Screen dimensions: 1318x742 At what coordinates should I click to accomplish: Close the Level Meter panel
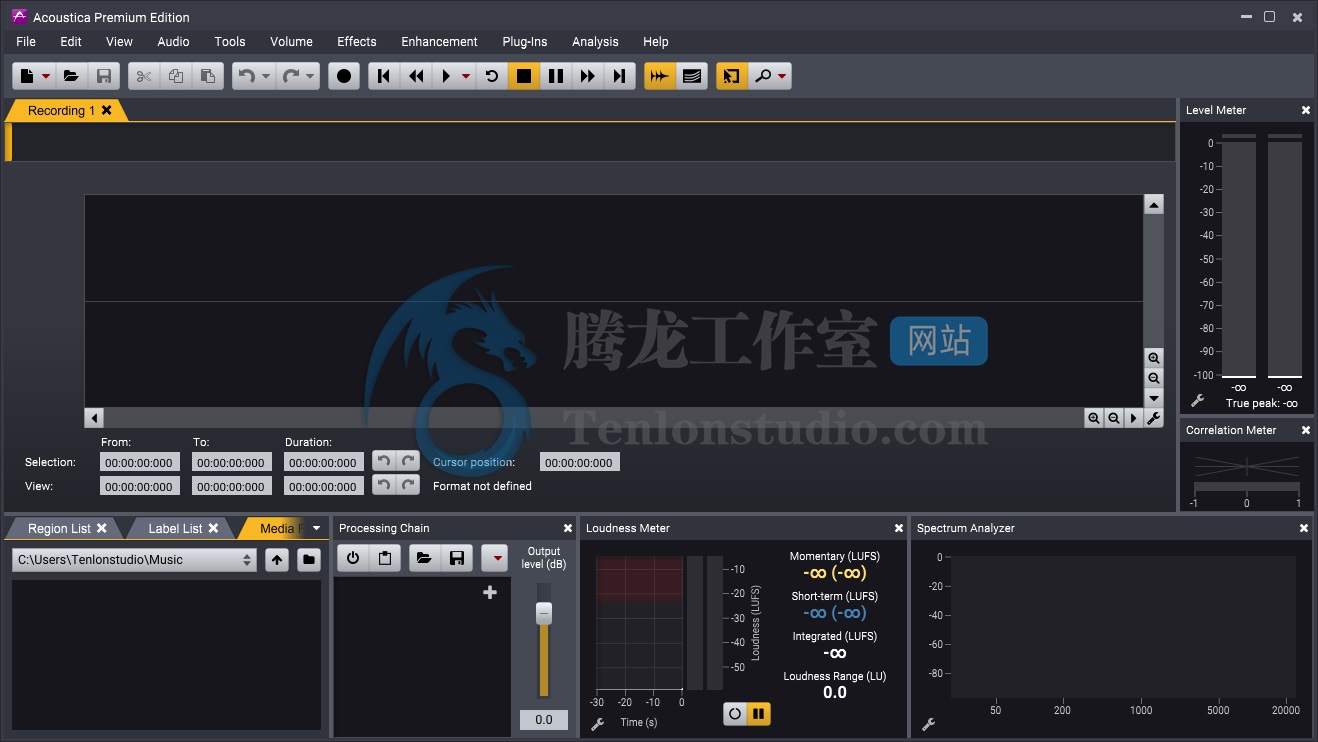(x=1305, y=110)
